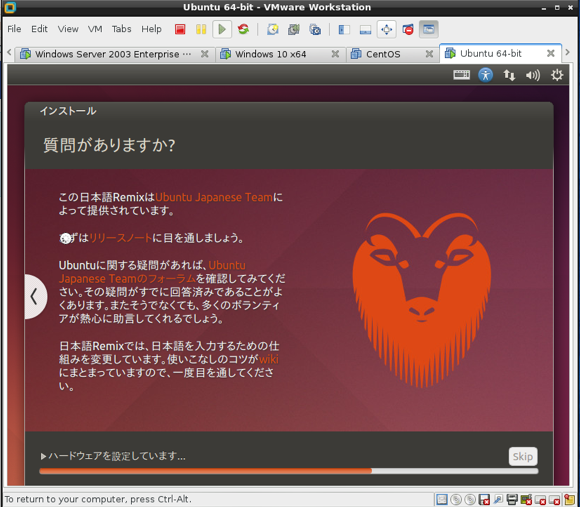The width and height of the screenshot is (580, 507).
Task: Close the Windows Server 2003 Enterprise tab
Action: coord(204,54)
